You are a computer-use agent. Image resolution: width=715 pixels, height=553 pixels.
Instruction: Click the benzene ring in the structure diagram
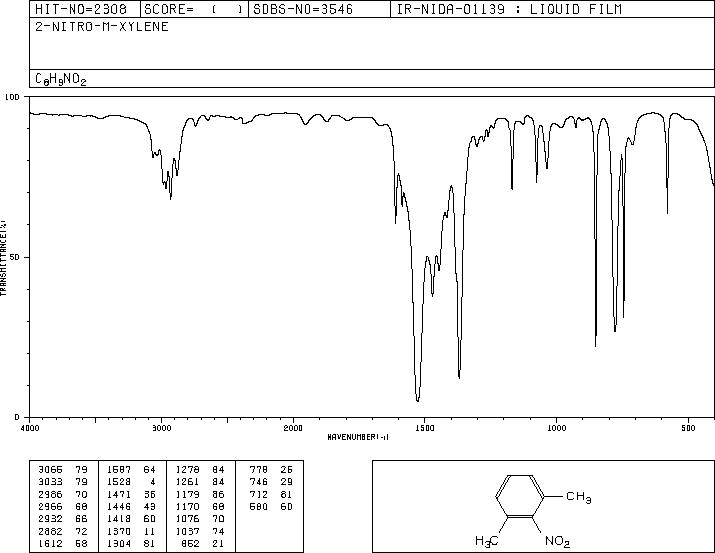[x=520, y=496]
